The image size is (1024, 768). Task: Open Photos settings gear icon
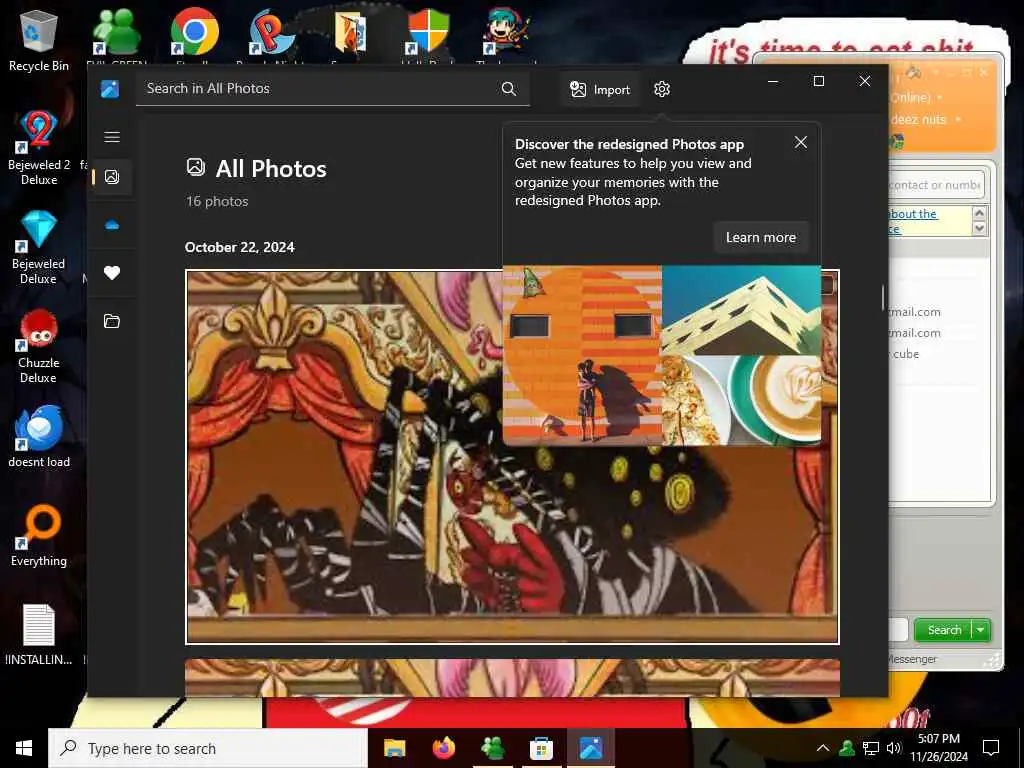tap(662, 89)
